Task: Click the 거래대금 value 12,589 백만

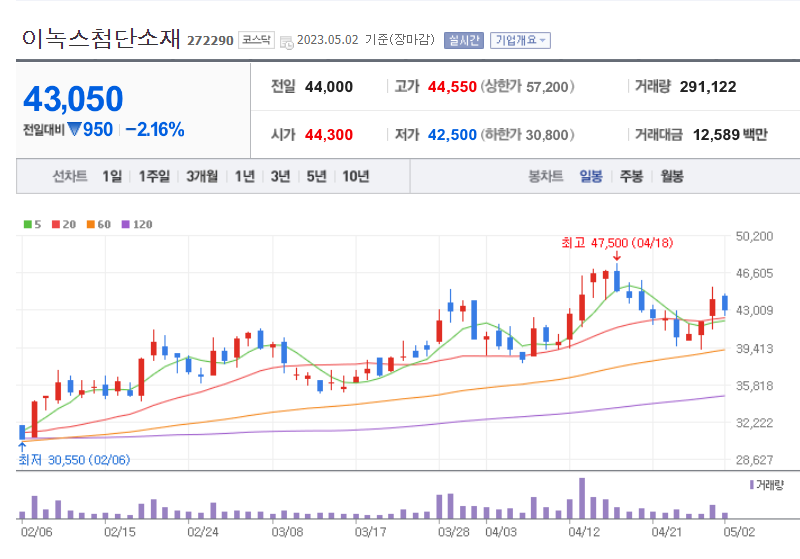Action: click(x=730, y=135)
